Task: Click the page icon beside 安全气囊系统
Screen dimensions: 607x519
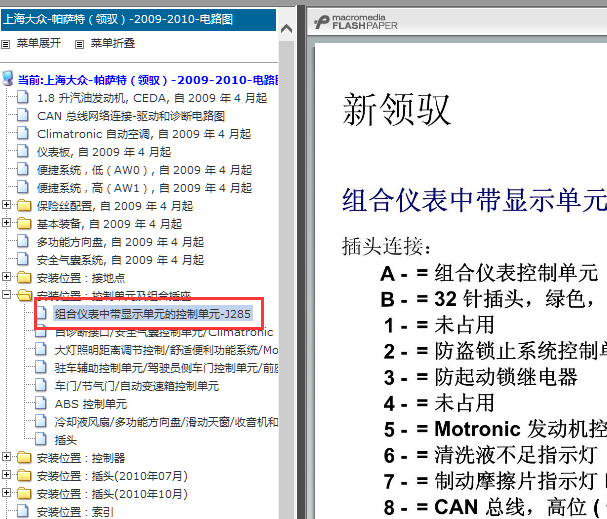Action: [x=23, y=259]
